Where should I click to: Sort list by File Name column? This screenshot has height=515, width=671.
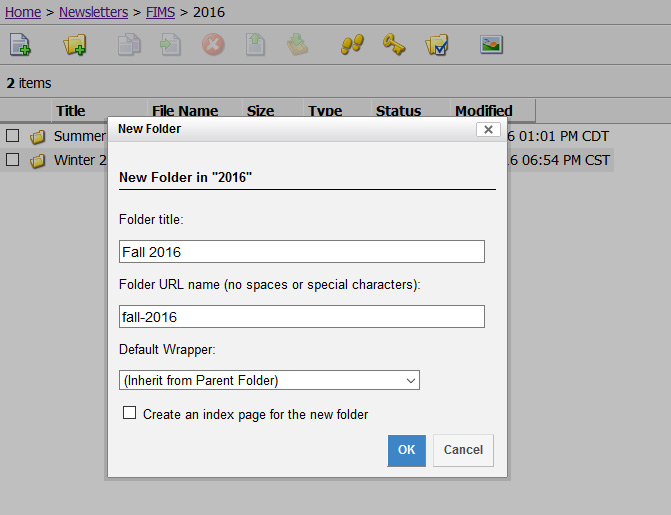[x=185, y=111]
